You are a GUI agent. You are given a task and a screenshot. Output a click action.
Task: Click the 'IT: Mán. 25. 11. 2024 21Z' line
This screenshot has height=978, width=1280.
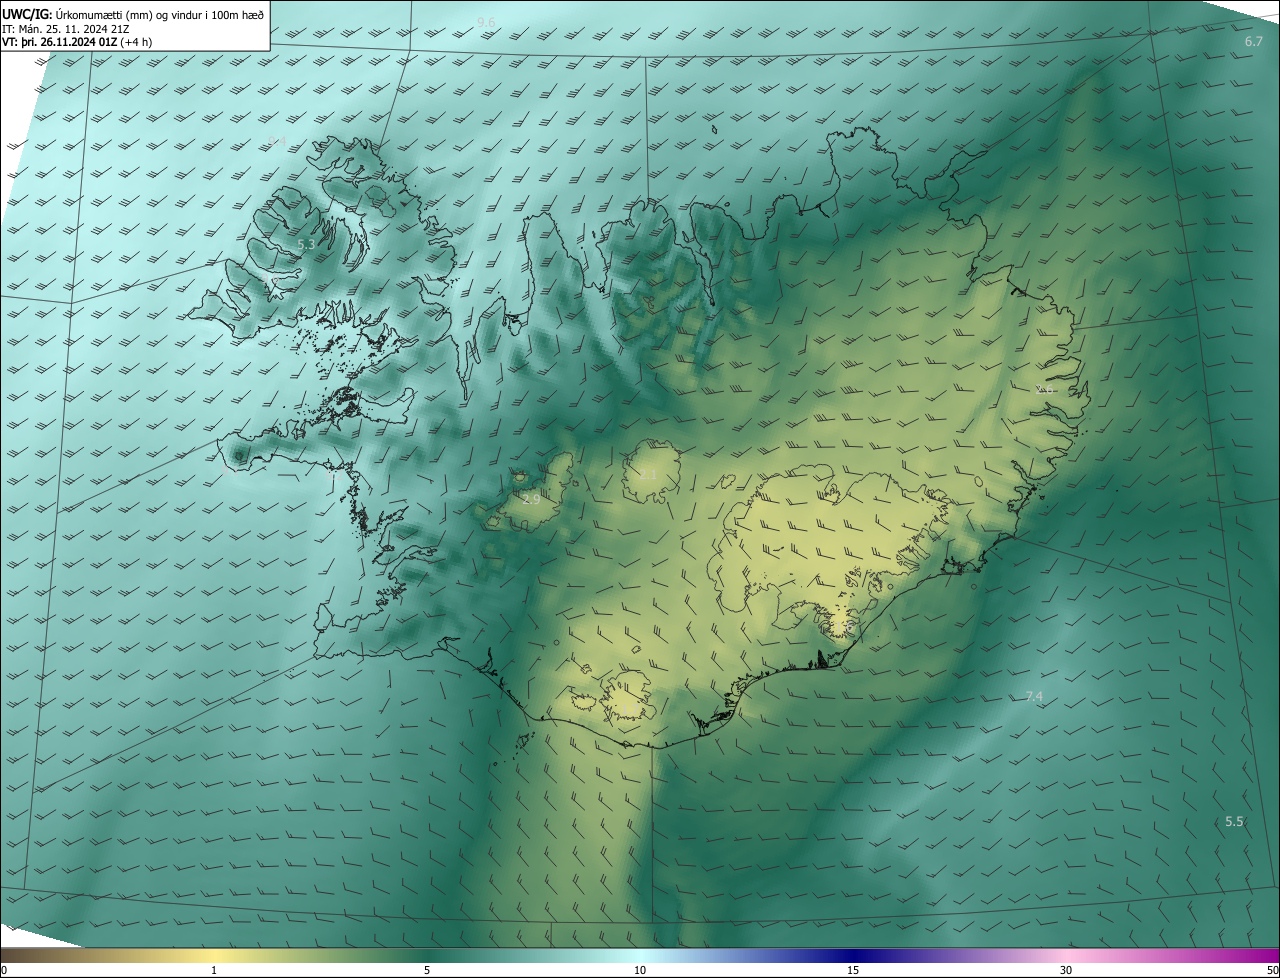click(x=65, y=29)
